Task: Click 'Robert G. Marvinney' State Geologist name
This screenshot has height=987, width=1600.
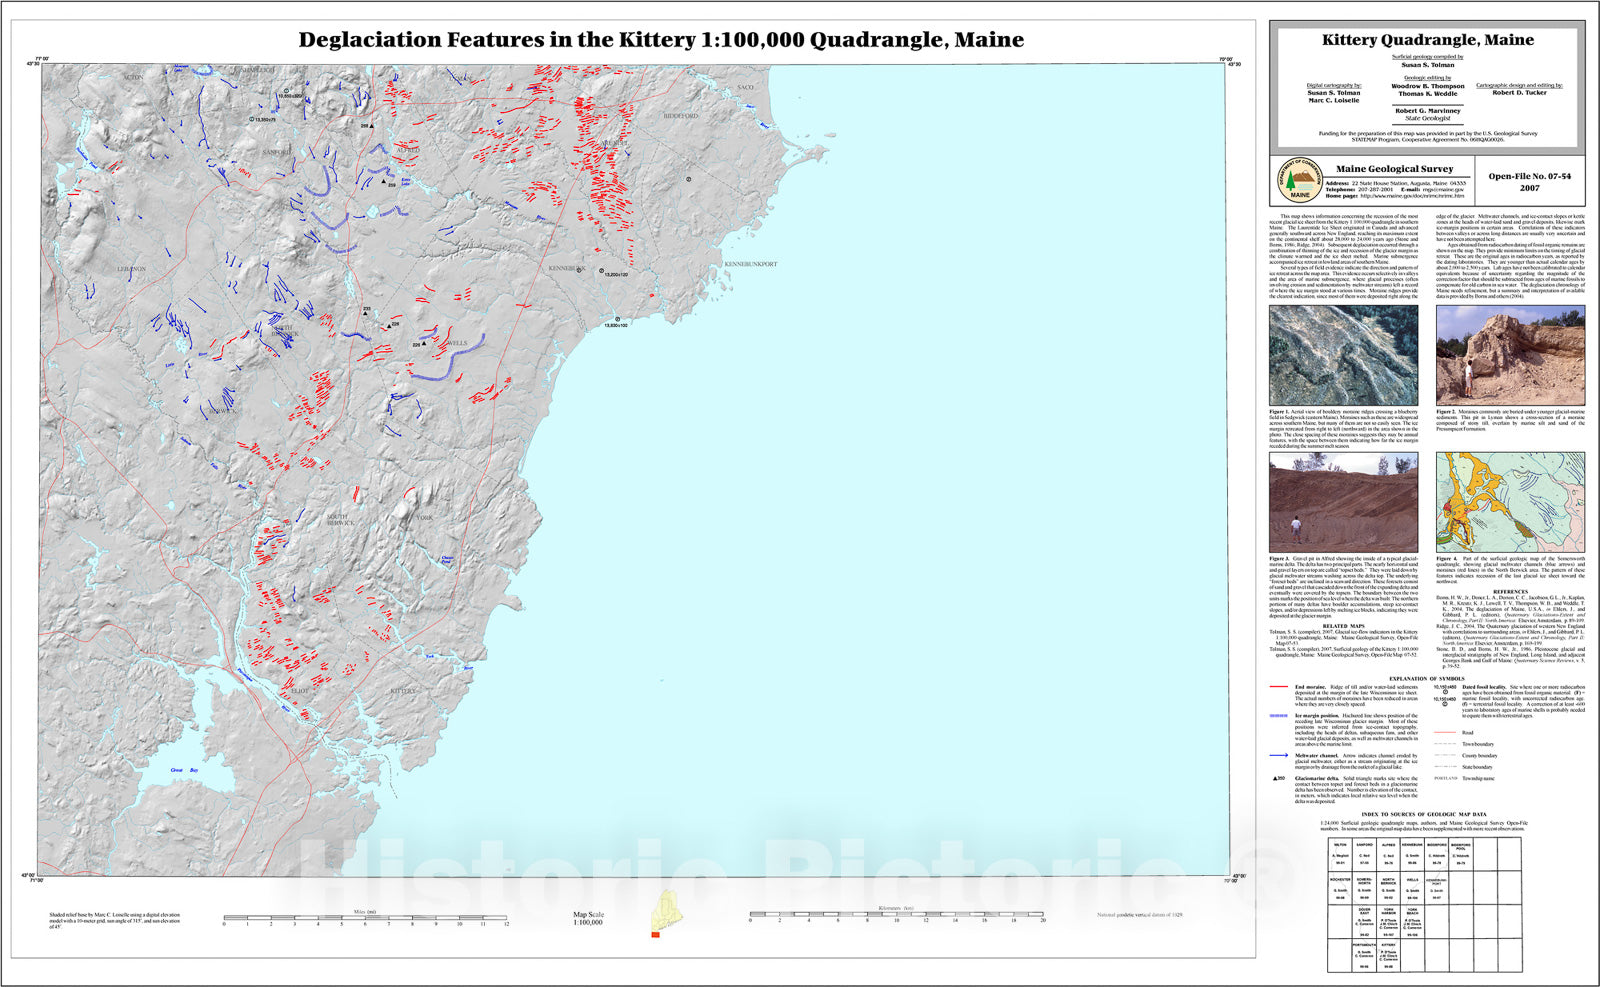Action: 1427,110
